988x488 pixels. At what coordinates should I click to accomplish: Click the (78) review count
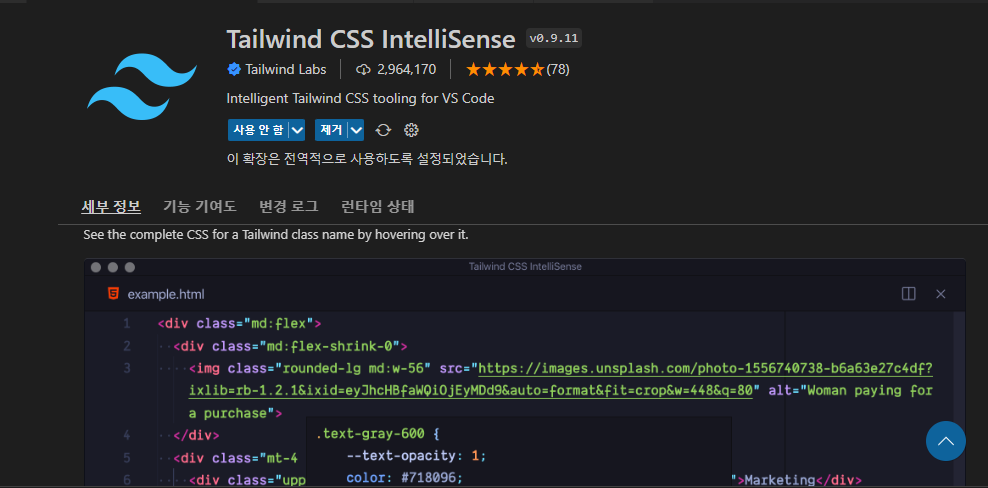558,69
